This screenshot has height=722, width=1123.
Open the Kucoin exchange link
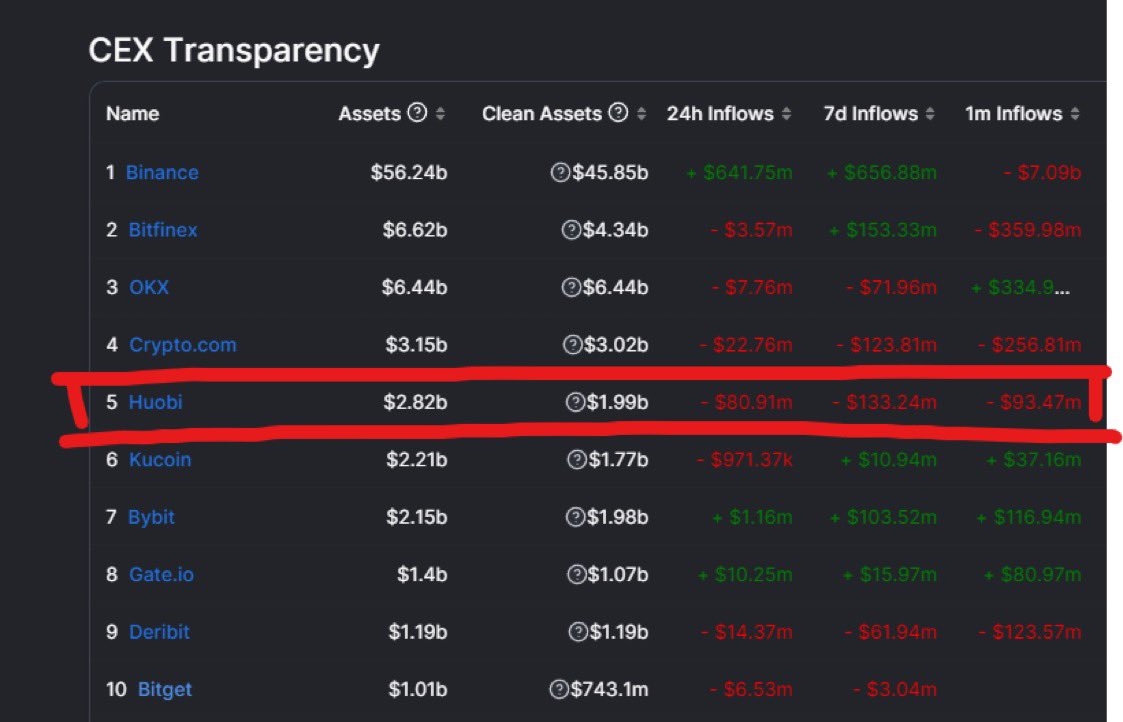pyautogui.click(x=160, y=460)
